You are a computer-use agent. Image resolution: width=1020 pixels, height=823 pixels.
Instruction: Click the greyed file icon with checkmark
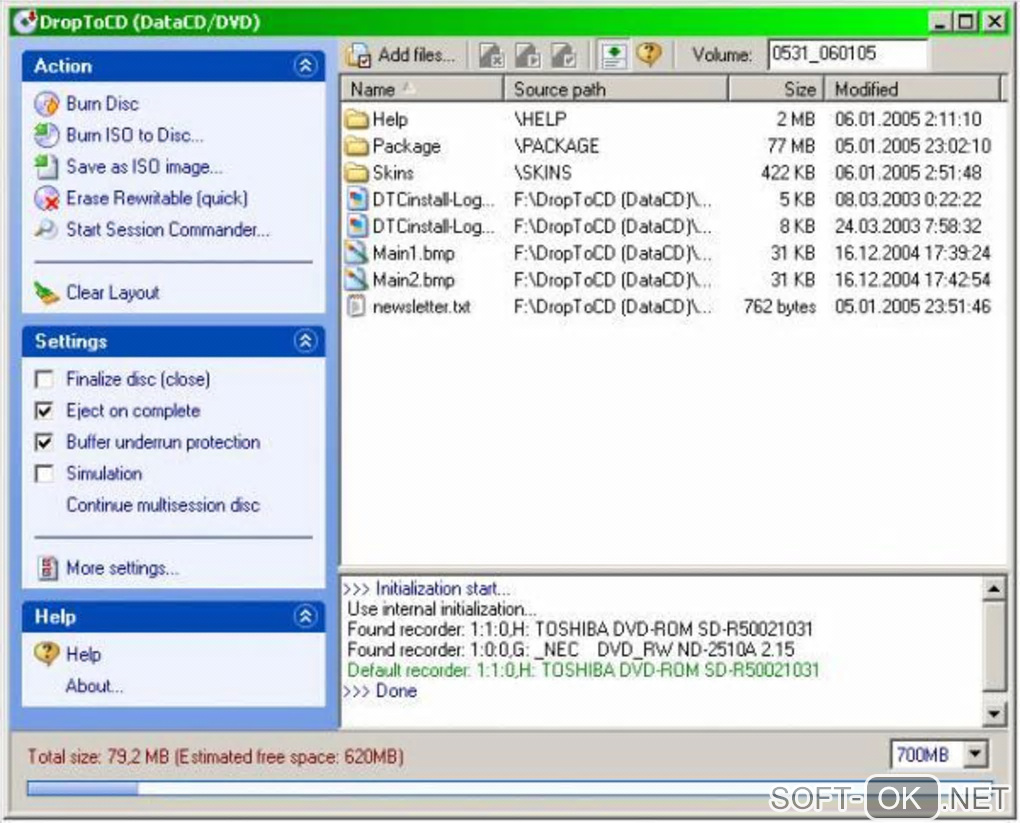coord(563,55)
